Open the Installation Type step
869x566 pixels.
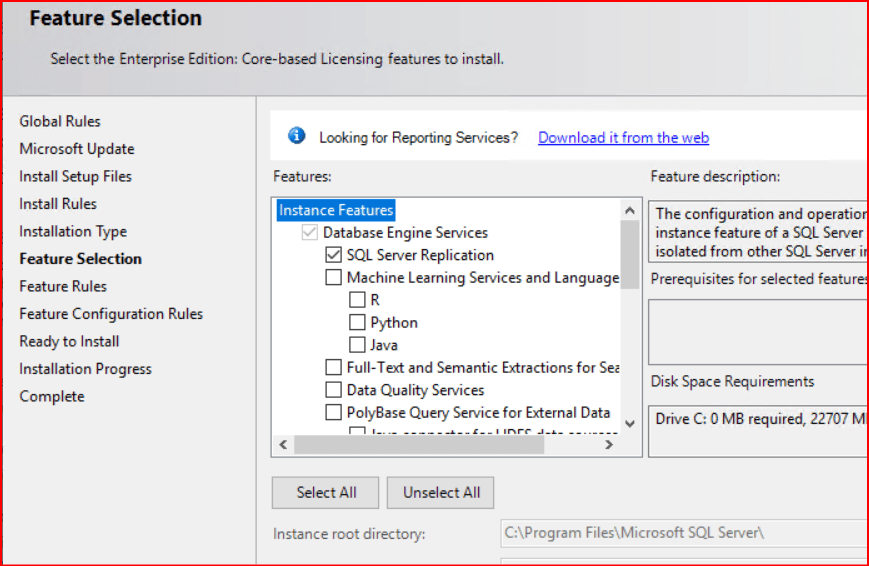(x=73, y=231)
